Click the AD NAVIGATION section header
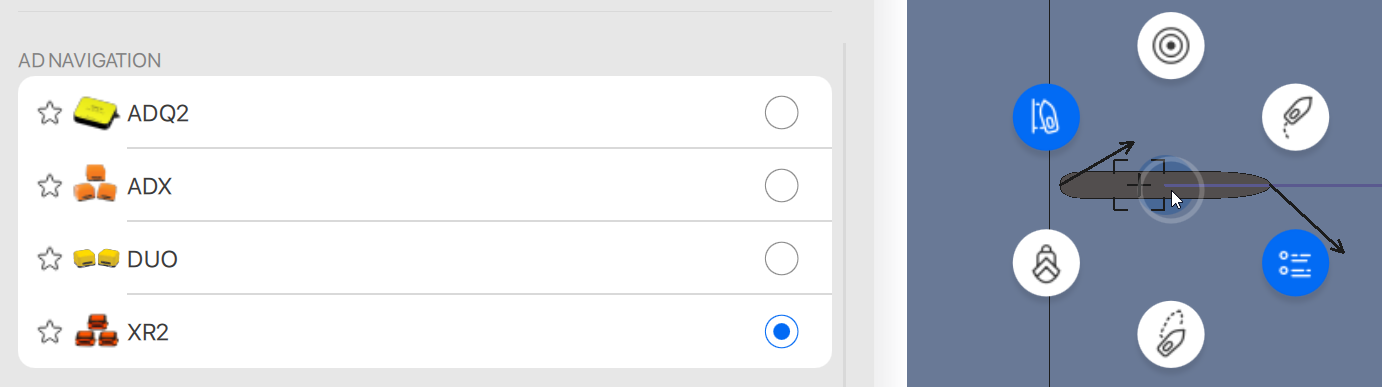Image resolution: width=1382 pixels, height=387 pixels. [x=90, y=61]
